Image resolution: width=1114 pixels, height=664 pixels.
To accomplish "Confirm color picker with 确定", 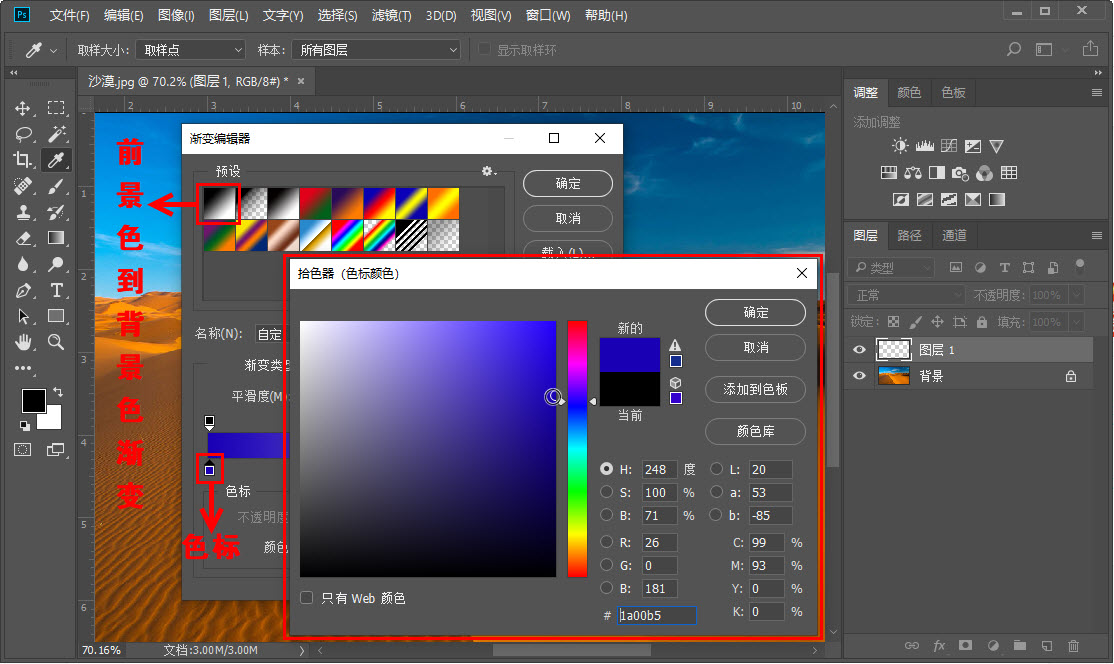I will tap(755, 312).
